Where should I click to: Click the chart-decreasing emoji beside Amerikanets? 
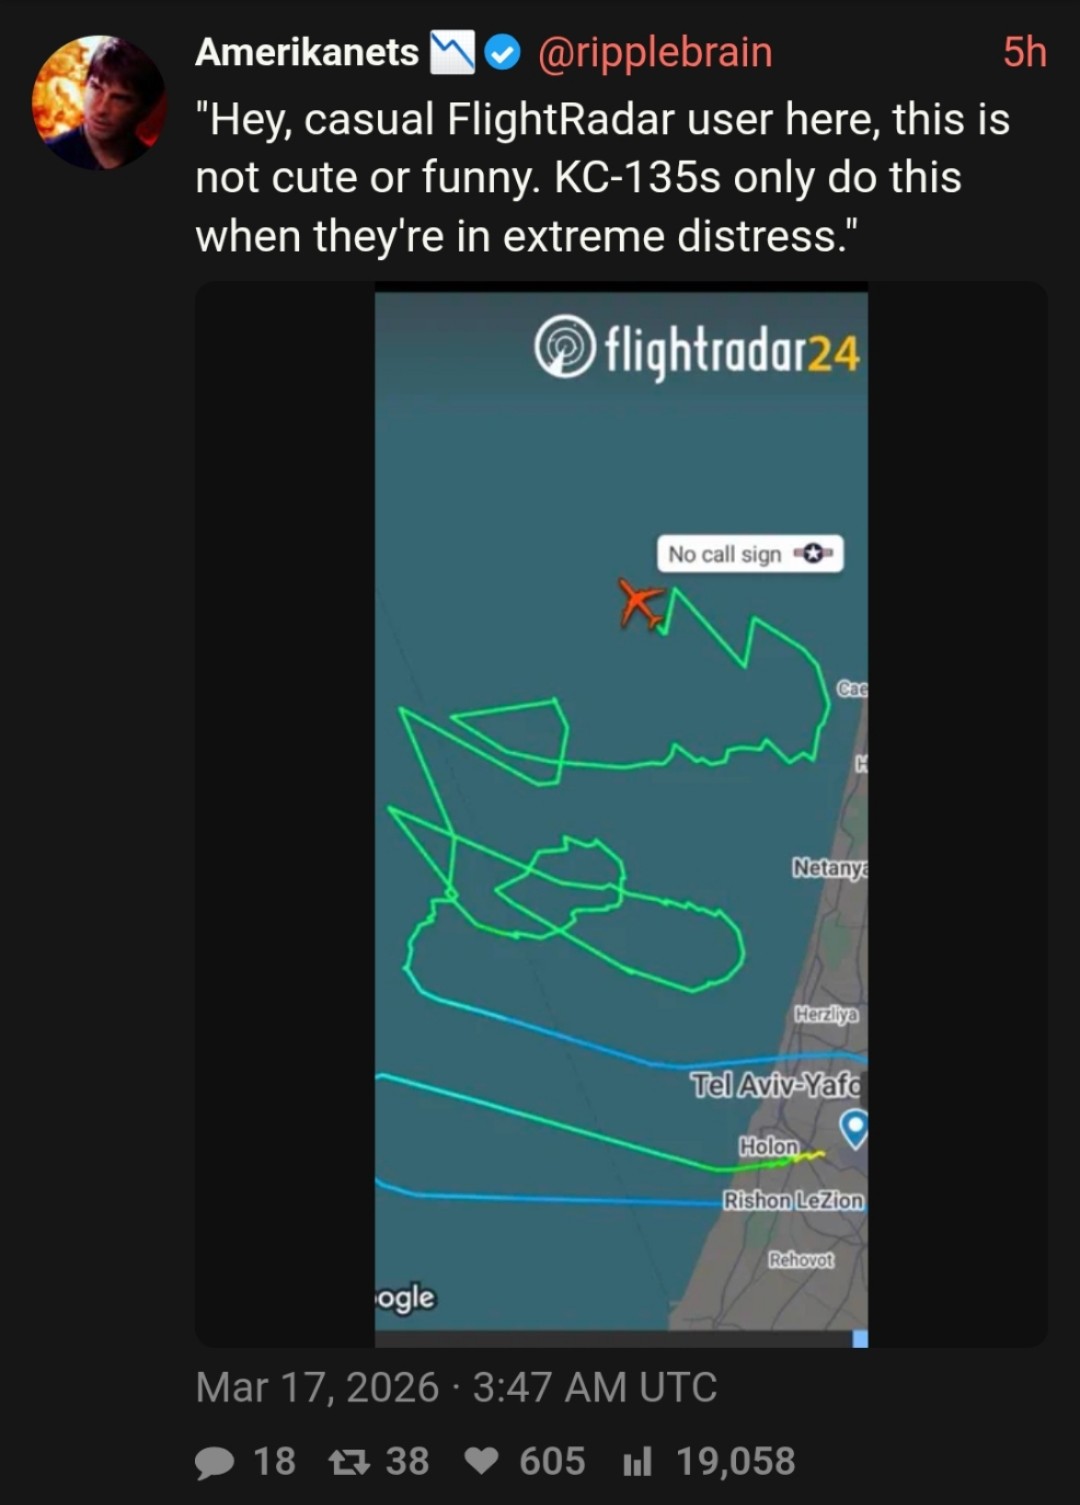(451, 53)
